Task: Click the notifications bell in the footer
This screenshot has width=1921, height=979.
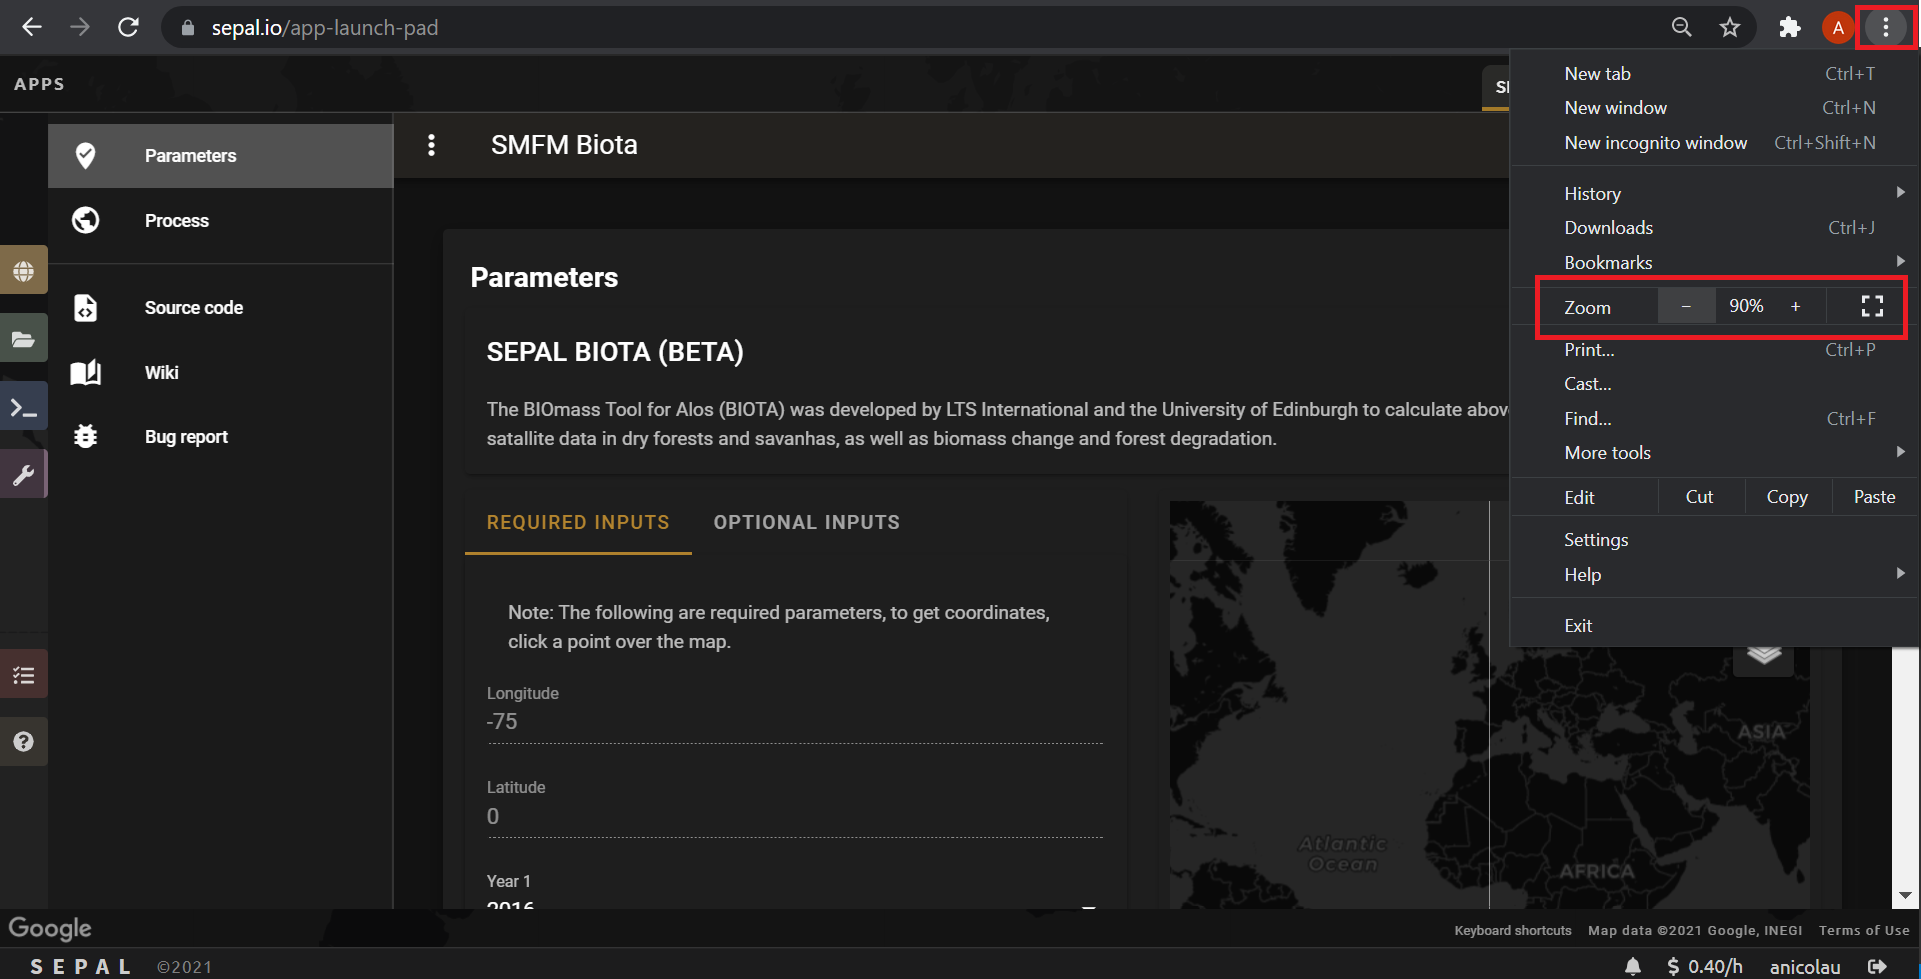Action: [x=1632, y=966]
